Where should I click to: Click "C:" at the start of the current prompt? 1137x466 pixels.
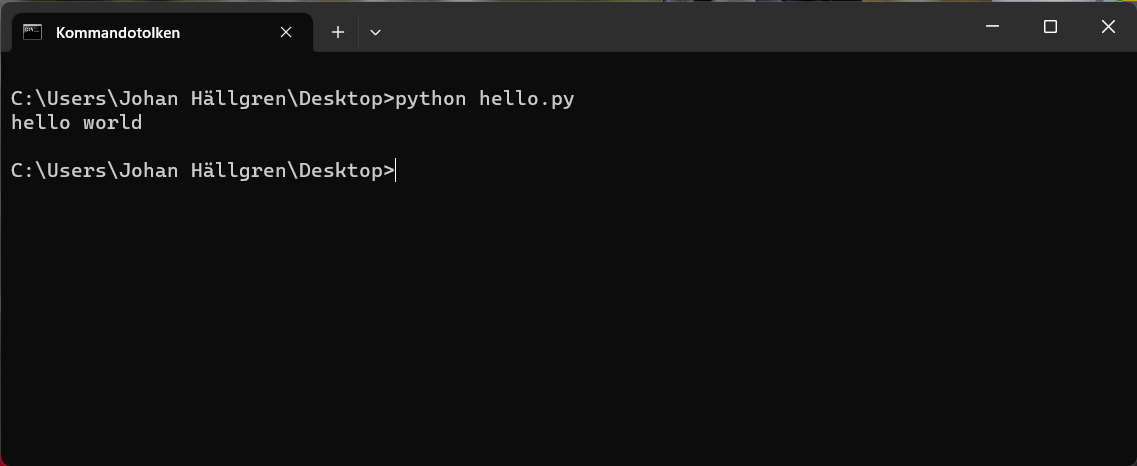tap(22, 171)
